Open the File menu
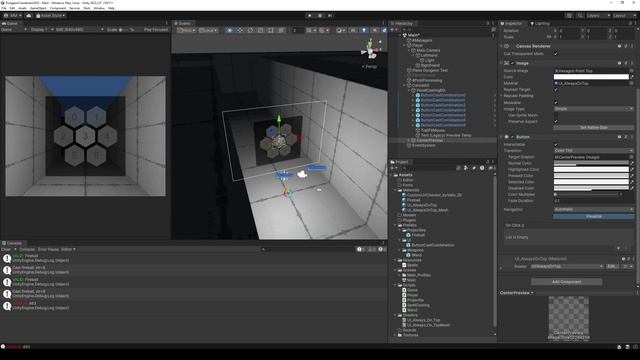Screen dimensions: 640x360 click(x=4, y=8)
